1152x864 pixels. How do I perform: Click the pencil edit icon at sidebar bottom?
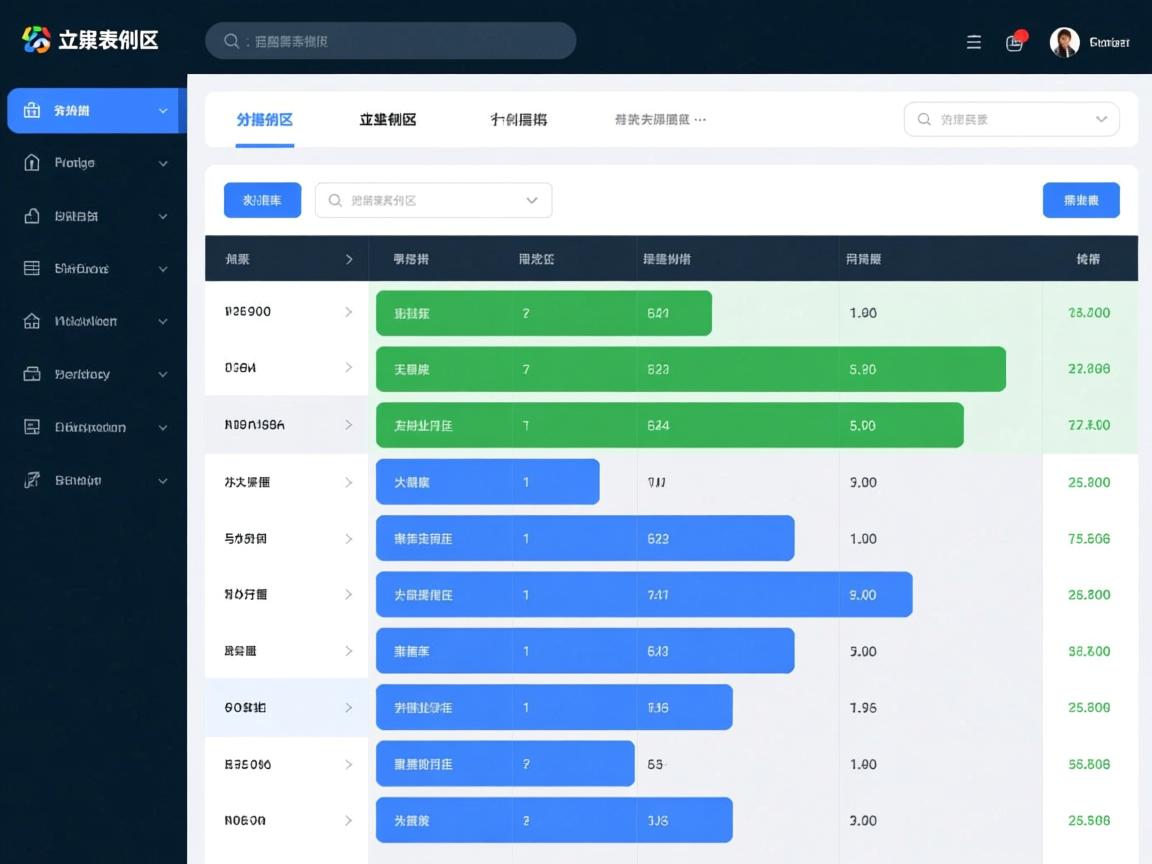coord(32,480)
